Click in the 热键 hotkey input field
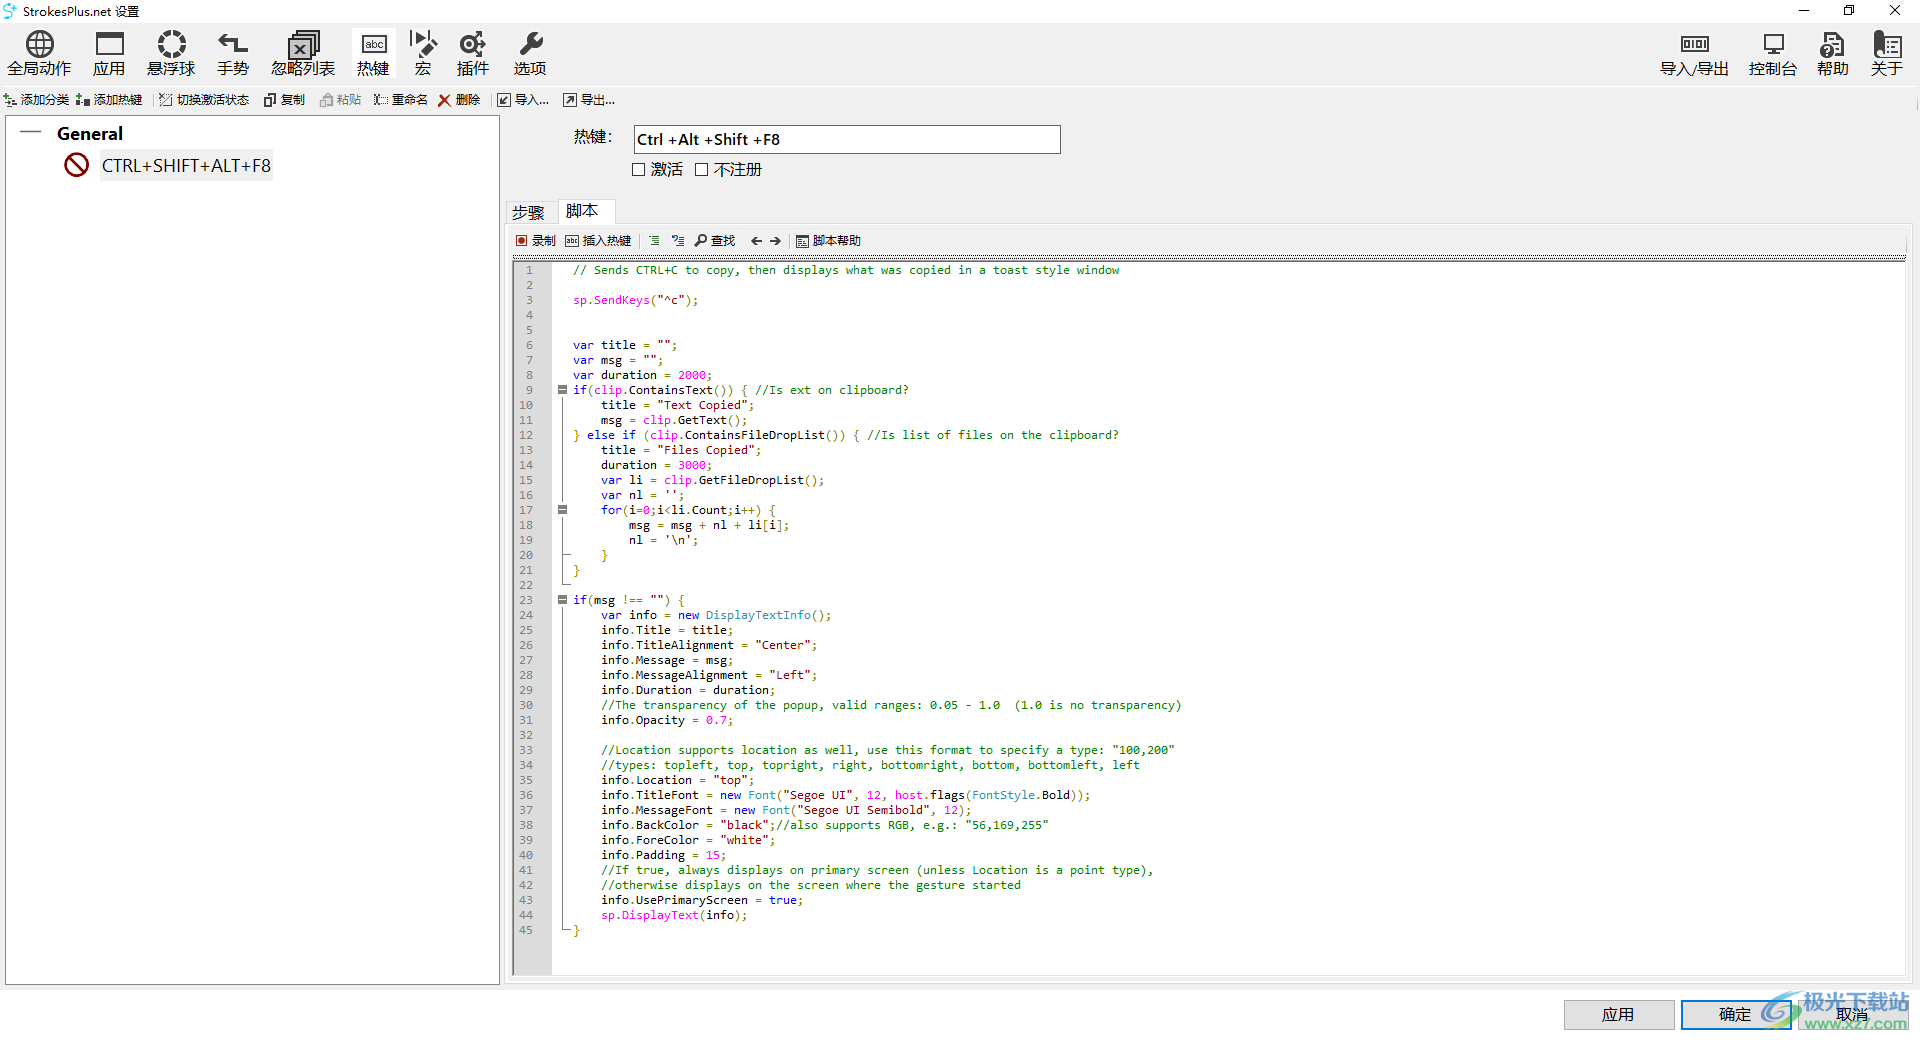Viewport: 1920px width, 1040px height. coord(846,140)
